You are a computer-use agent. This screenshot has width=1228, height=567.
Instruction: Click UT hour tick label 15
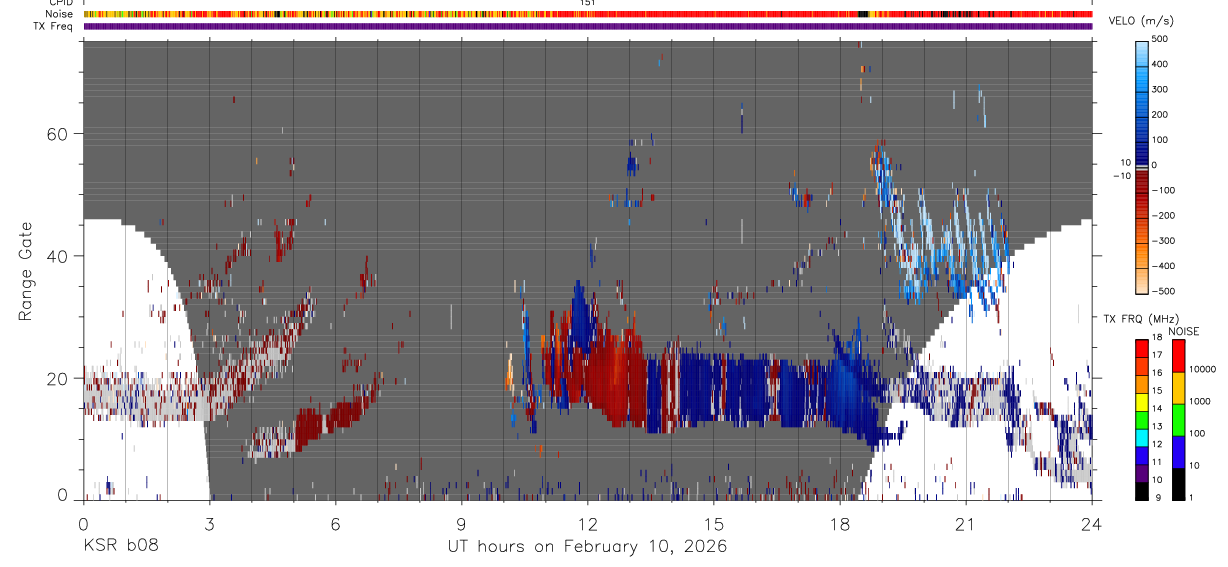[714, 523]
